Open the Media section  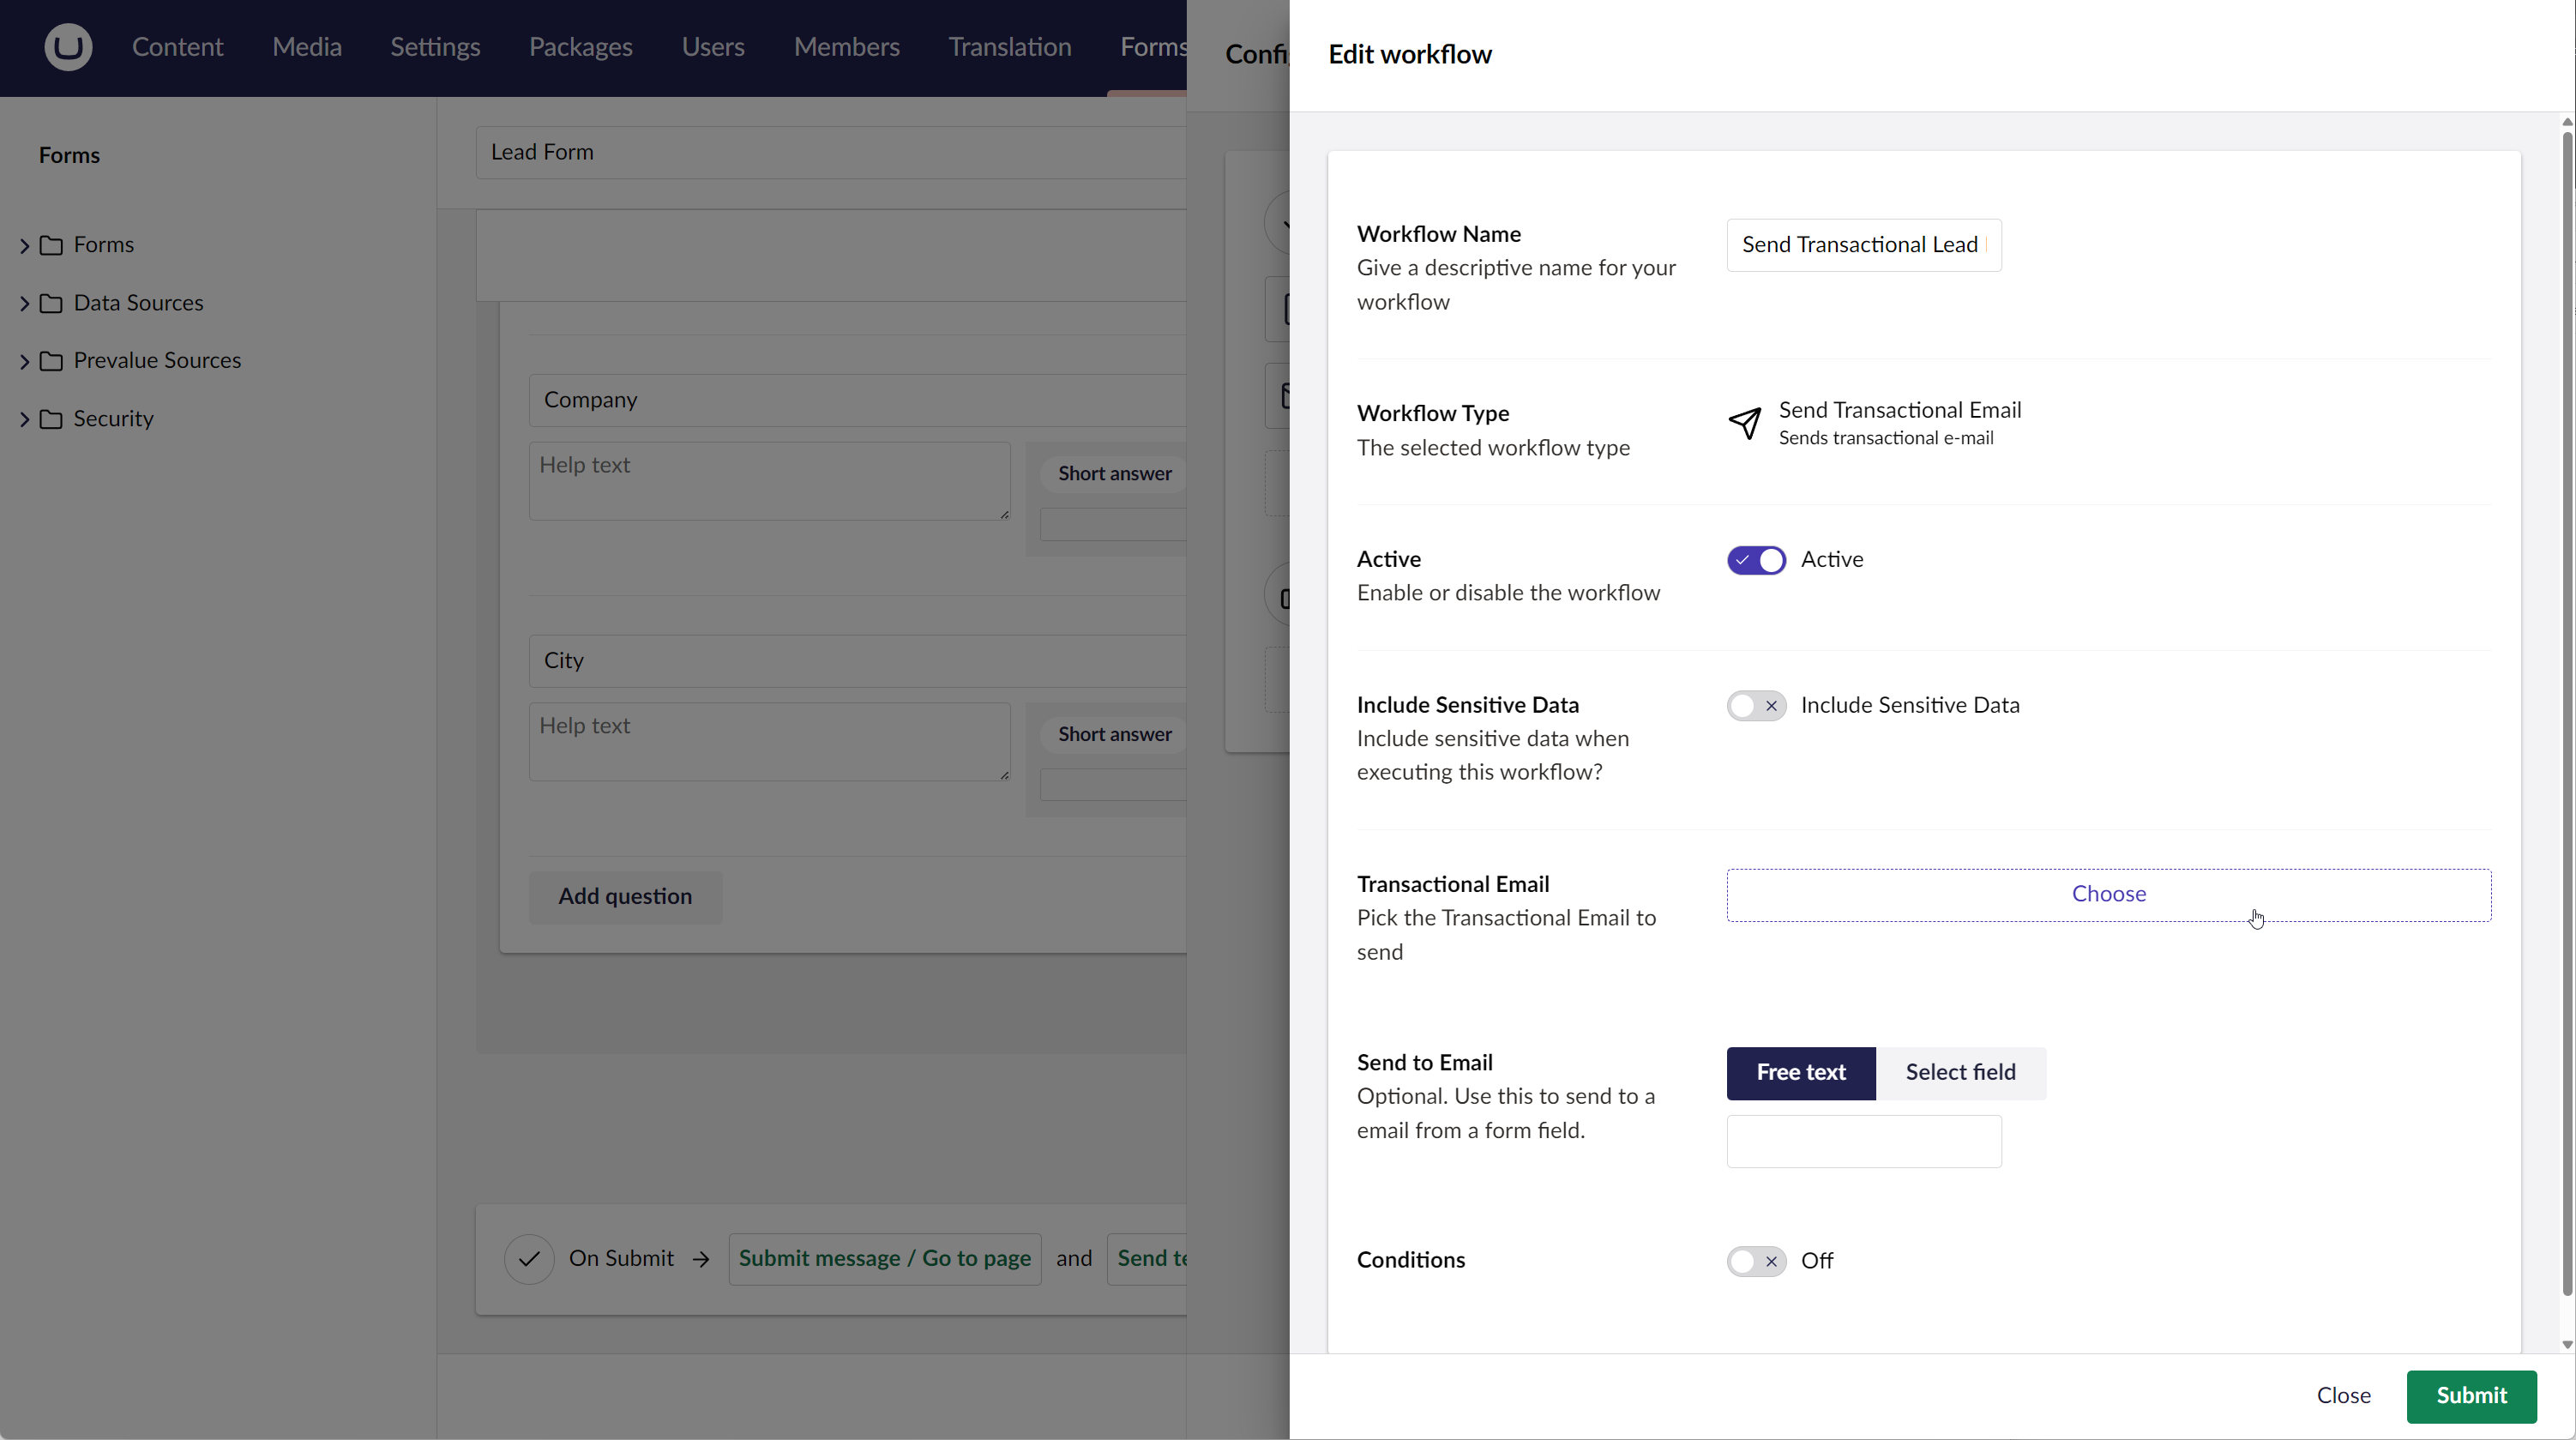(x=307, y=47)
